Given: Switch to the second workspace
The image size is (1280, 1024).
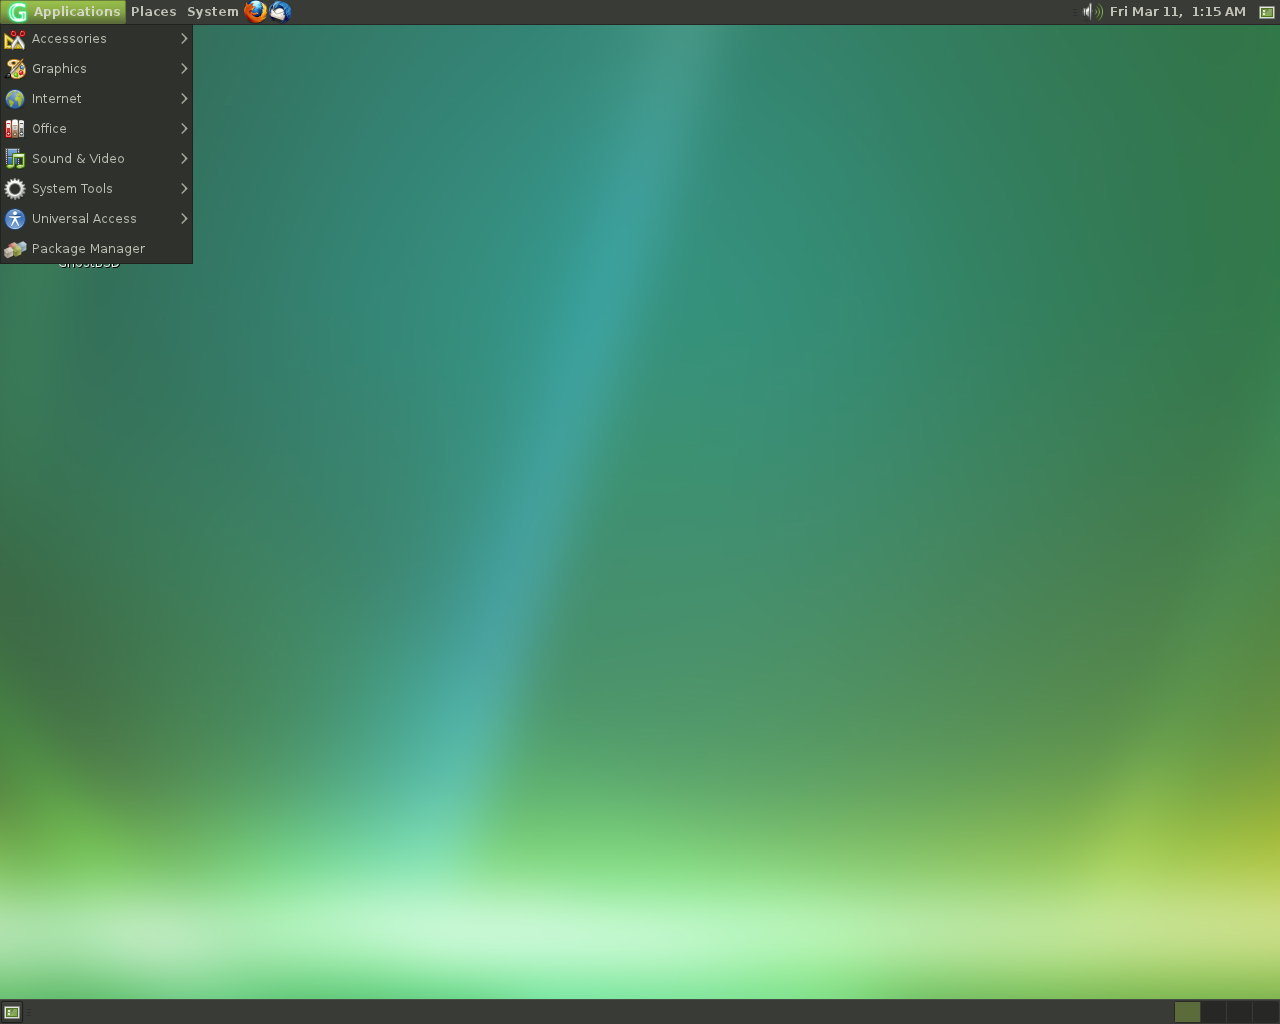Looking at the screenshot, I should [1213, 1012].
